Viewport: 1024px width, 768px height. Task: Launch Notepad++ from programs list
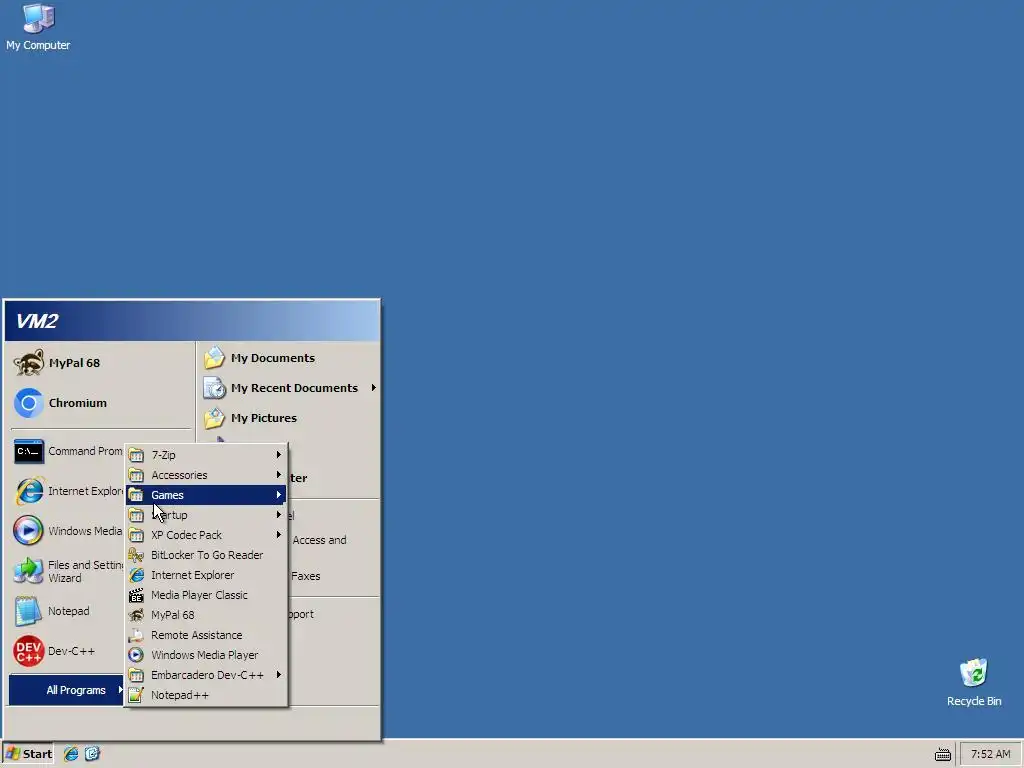pos(206,696)
